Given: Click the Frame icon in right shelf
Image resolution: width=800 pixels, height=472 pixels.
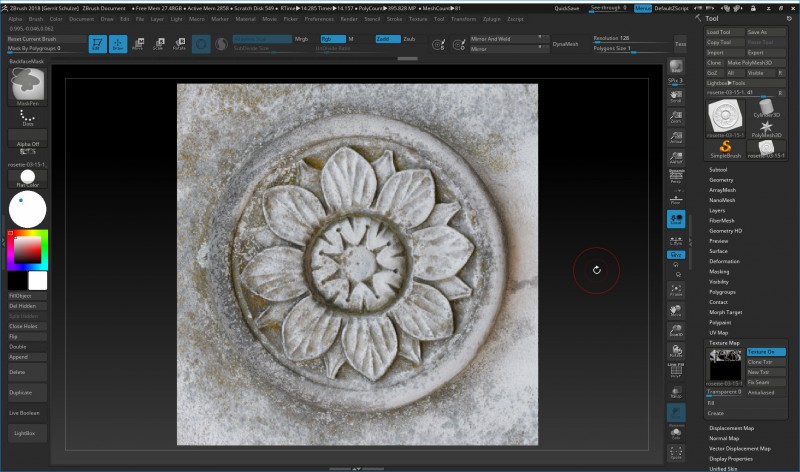Looking at the screenshot, I should tap(676, 290).
